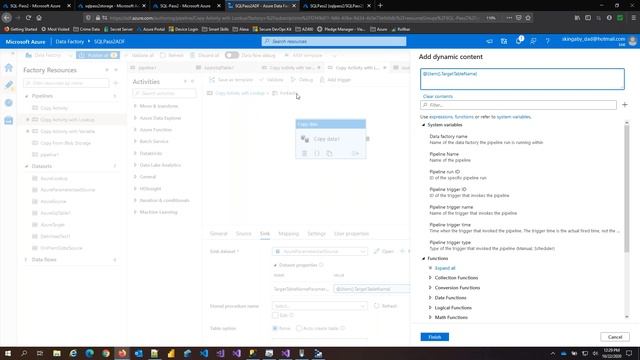The height and width of the screenshot is (360, 640).
Task: Expand Conversion Functions
Action: [430, 288]
